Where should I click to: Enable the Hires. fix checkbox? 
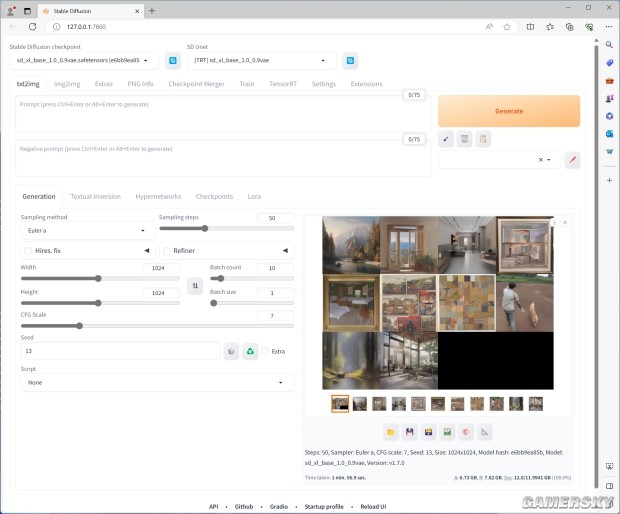(x=28, y=251)
